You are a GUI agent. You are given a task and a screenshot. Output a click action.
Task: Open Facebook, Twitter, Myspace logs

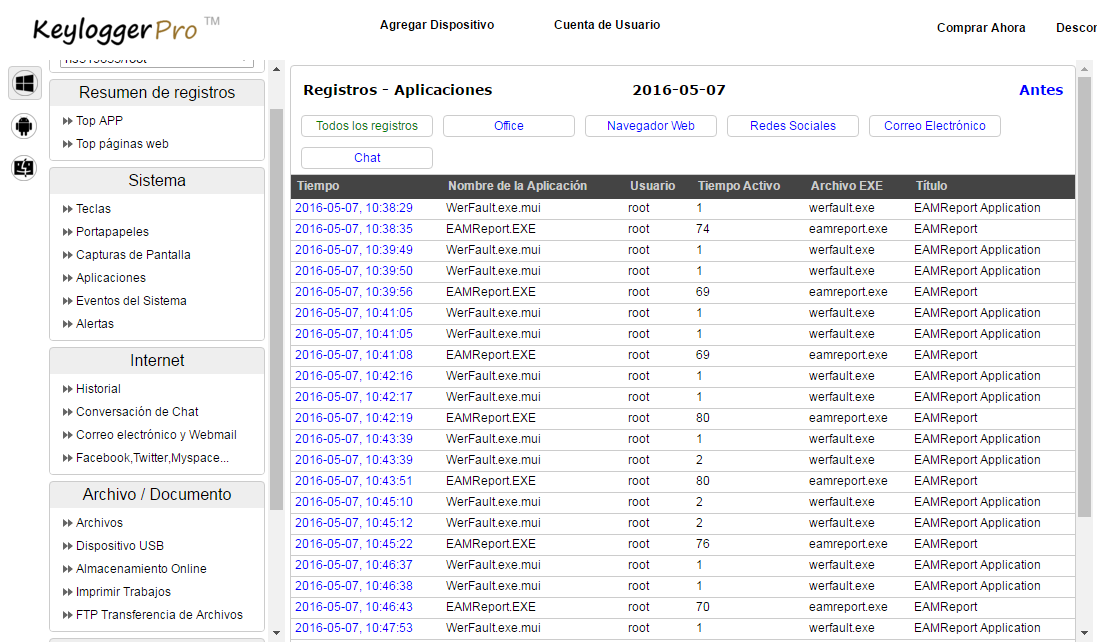point(152,459)
